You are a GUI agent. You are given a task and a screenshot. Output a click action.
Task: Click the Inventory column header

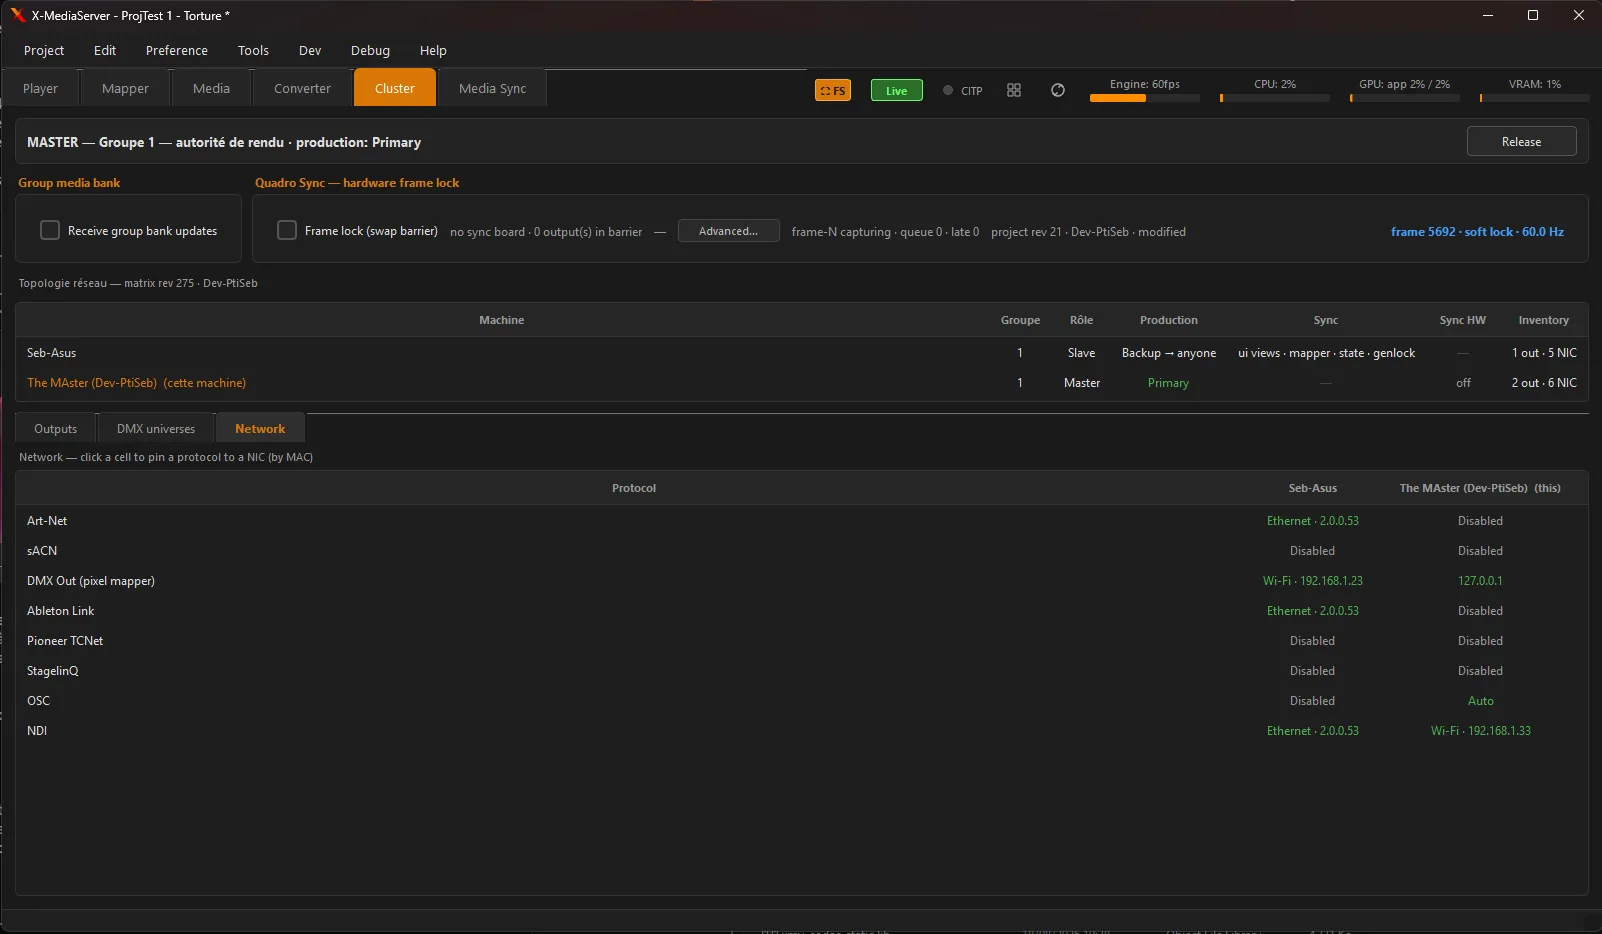click(1543, 320)
